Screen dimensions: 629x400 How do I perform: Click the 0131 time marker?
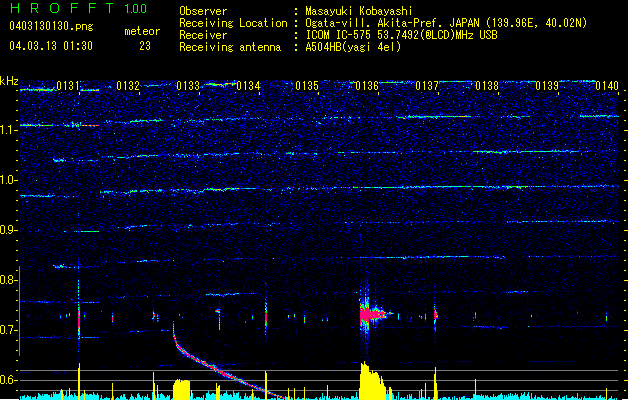[68, 86]
